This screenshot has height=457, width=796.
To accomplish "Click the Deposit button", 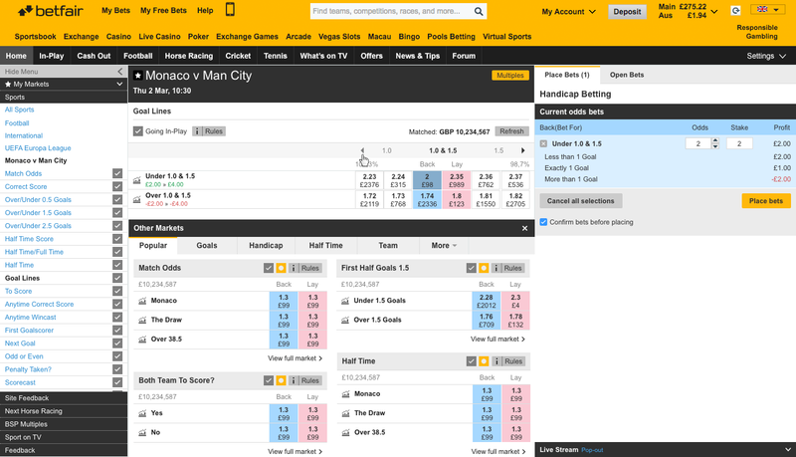I will tap(627, 12).
